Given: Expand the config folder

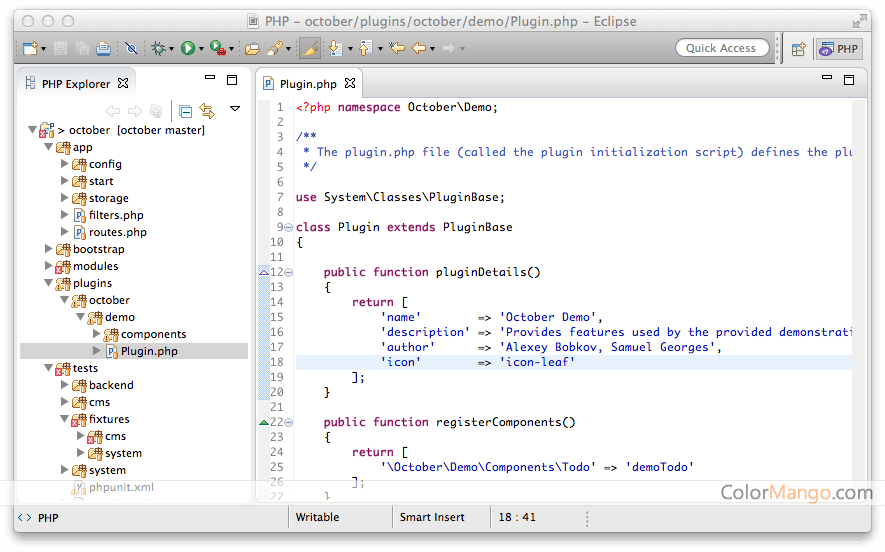Looking at the screenshot, I should (x=64, y=164).
